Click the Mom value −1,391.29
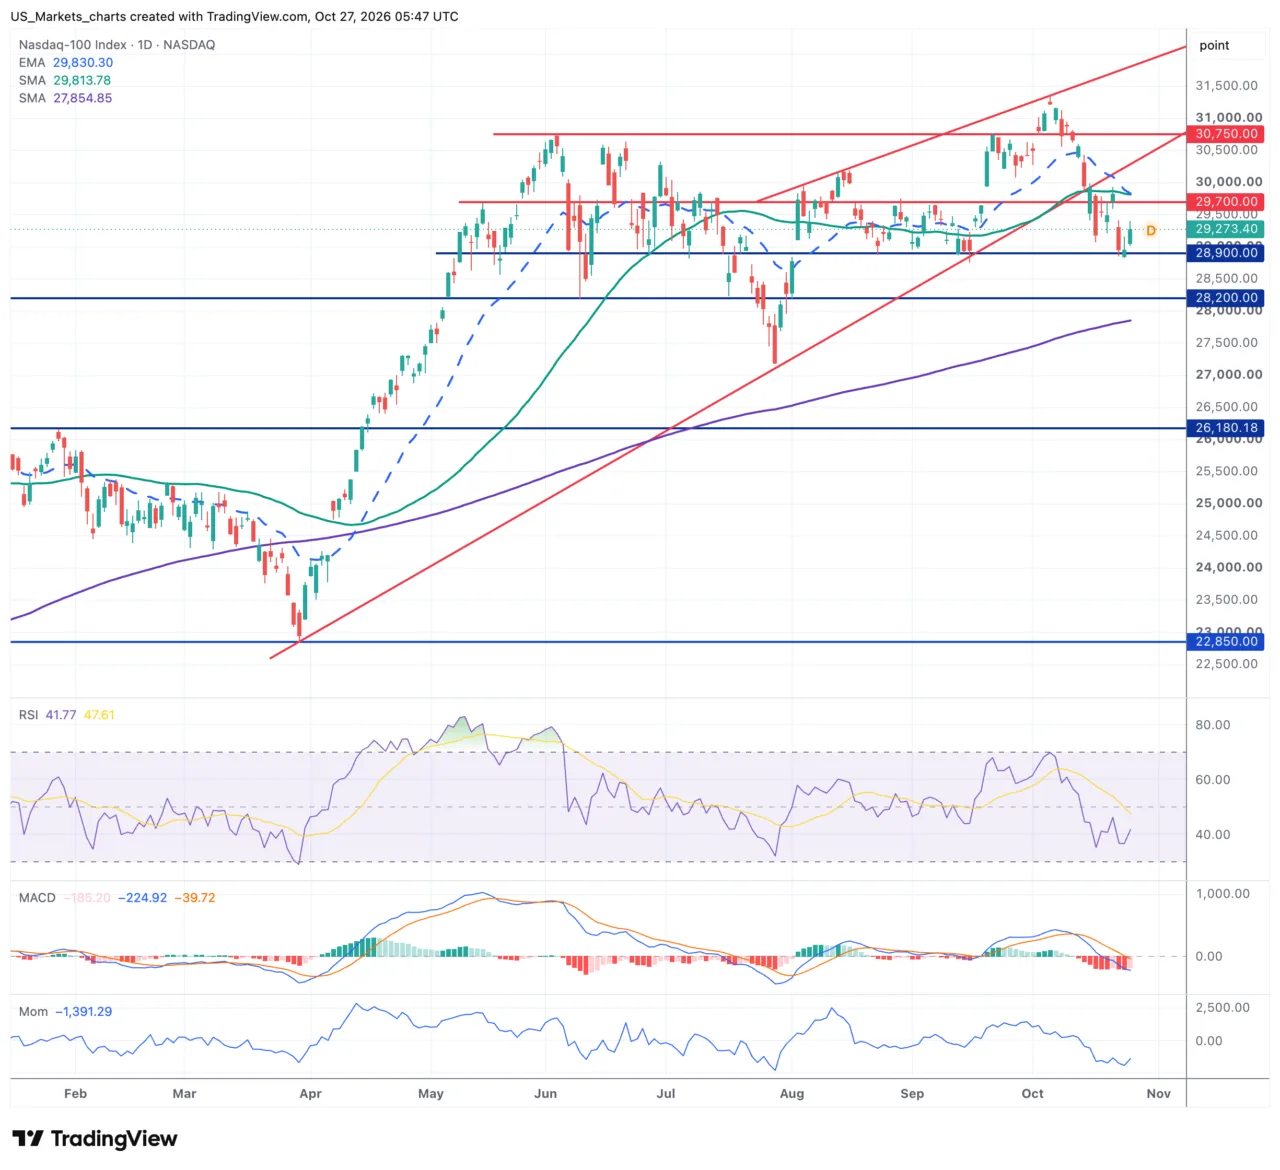 (x=83, y=1012)
